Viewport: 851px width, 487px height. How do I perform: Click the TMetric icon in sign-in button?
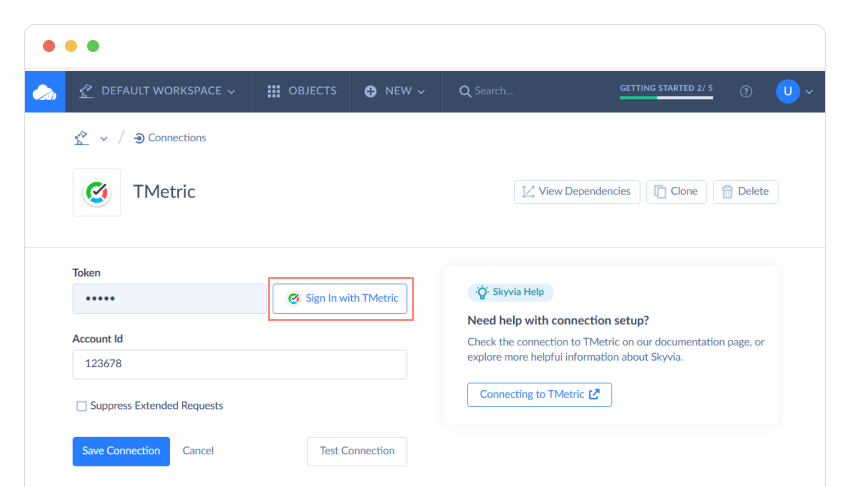pos(294,299)
